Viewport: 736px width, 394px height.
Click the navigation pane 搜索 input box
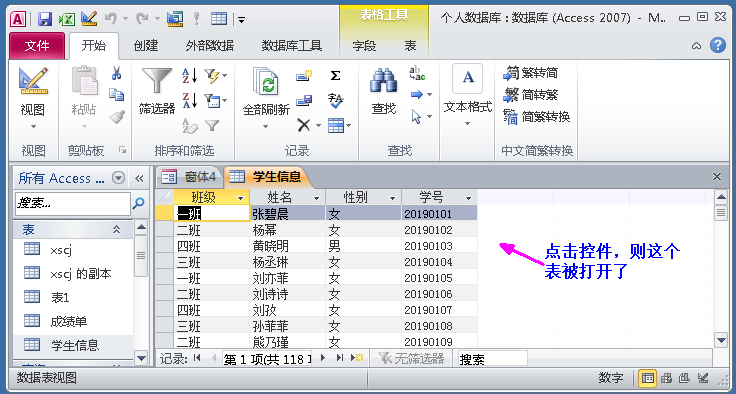click(73, 203)
